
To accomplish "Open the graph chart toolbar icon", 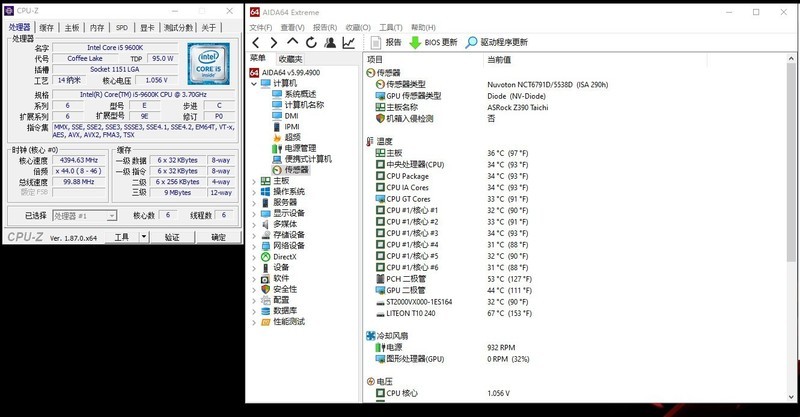I will click(348, 43).
